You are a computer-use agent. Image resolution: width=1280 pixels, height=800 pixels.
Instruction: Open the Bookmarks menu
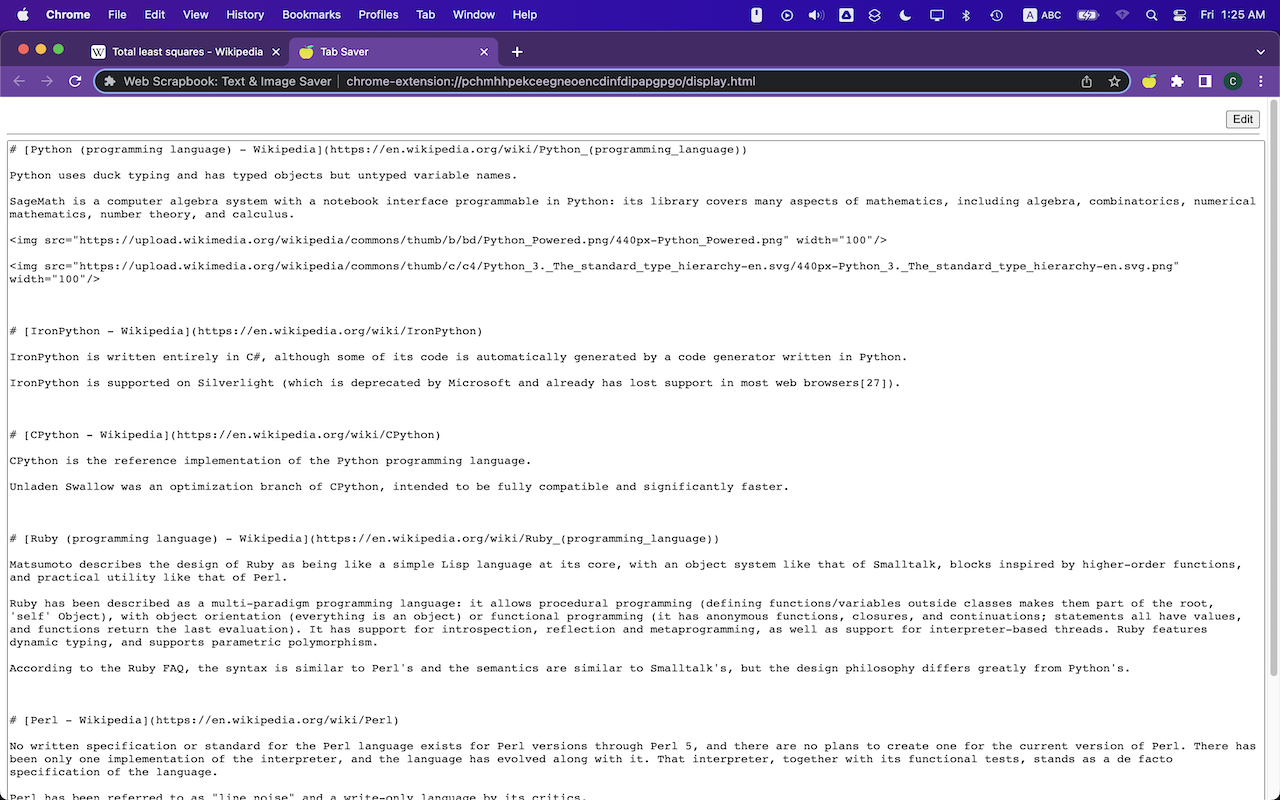[311, 14]
